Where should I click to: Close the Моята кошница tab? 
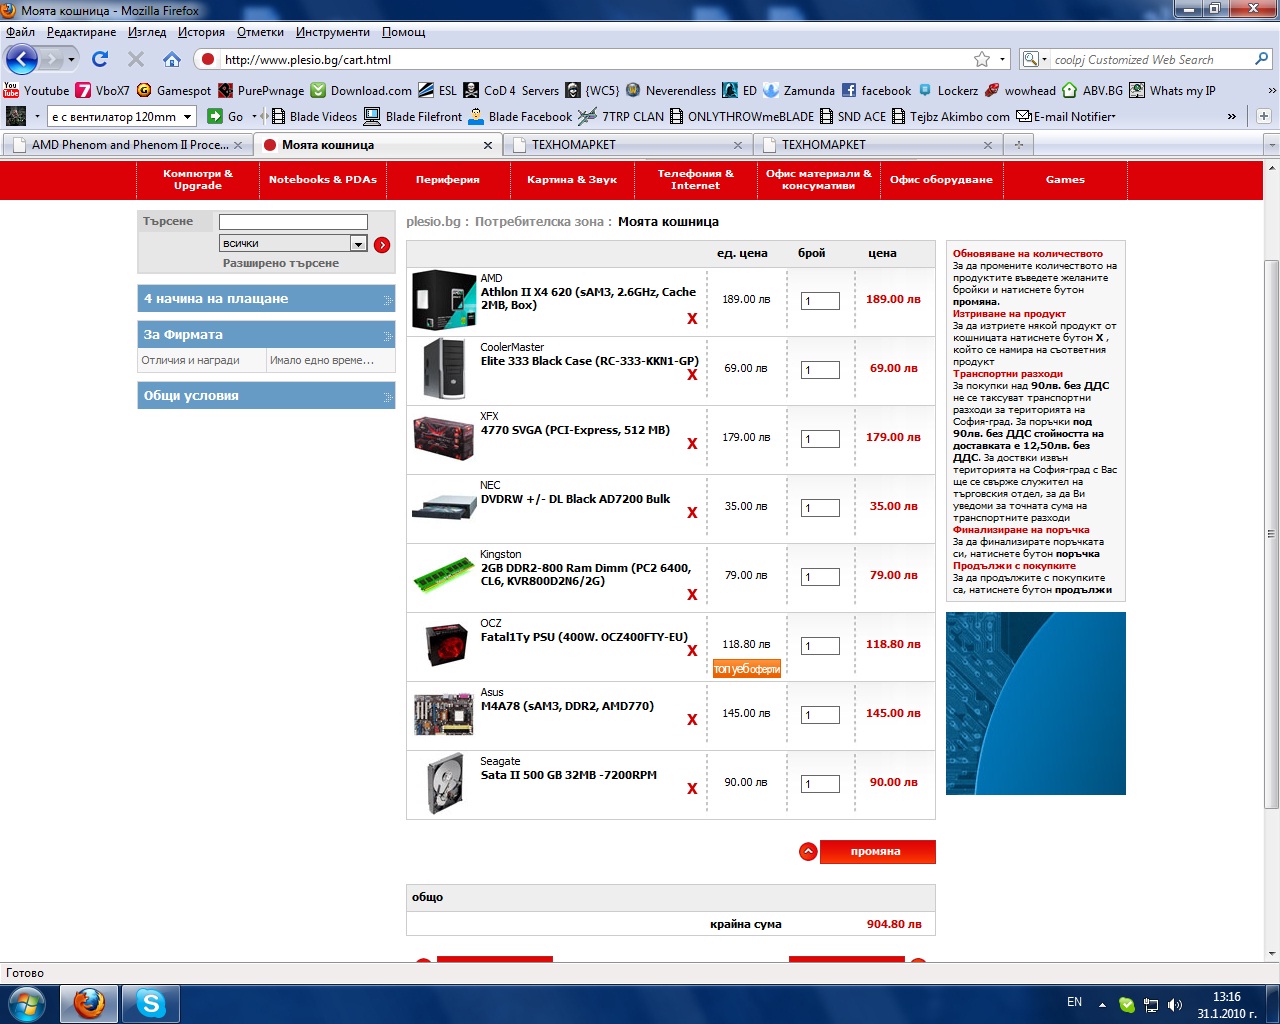click(488, 145)
